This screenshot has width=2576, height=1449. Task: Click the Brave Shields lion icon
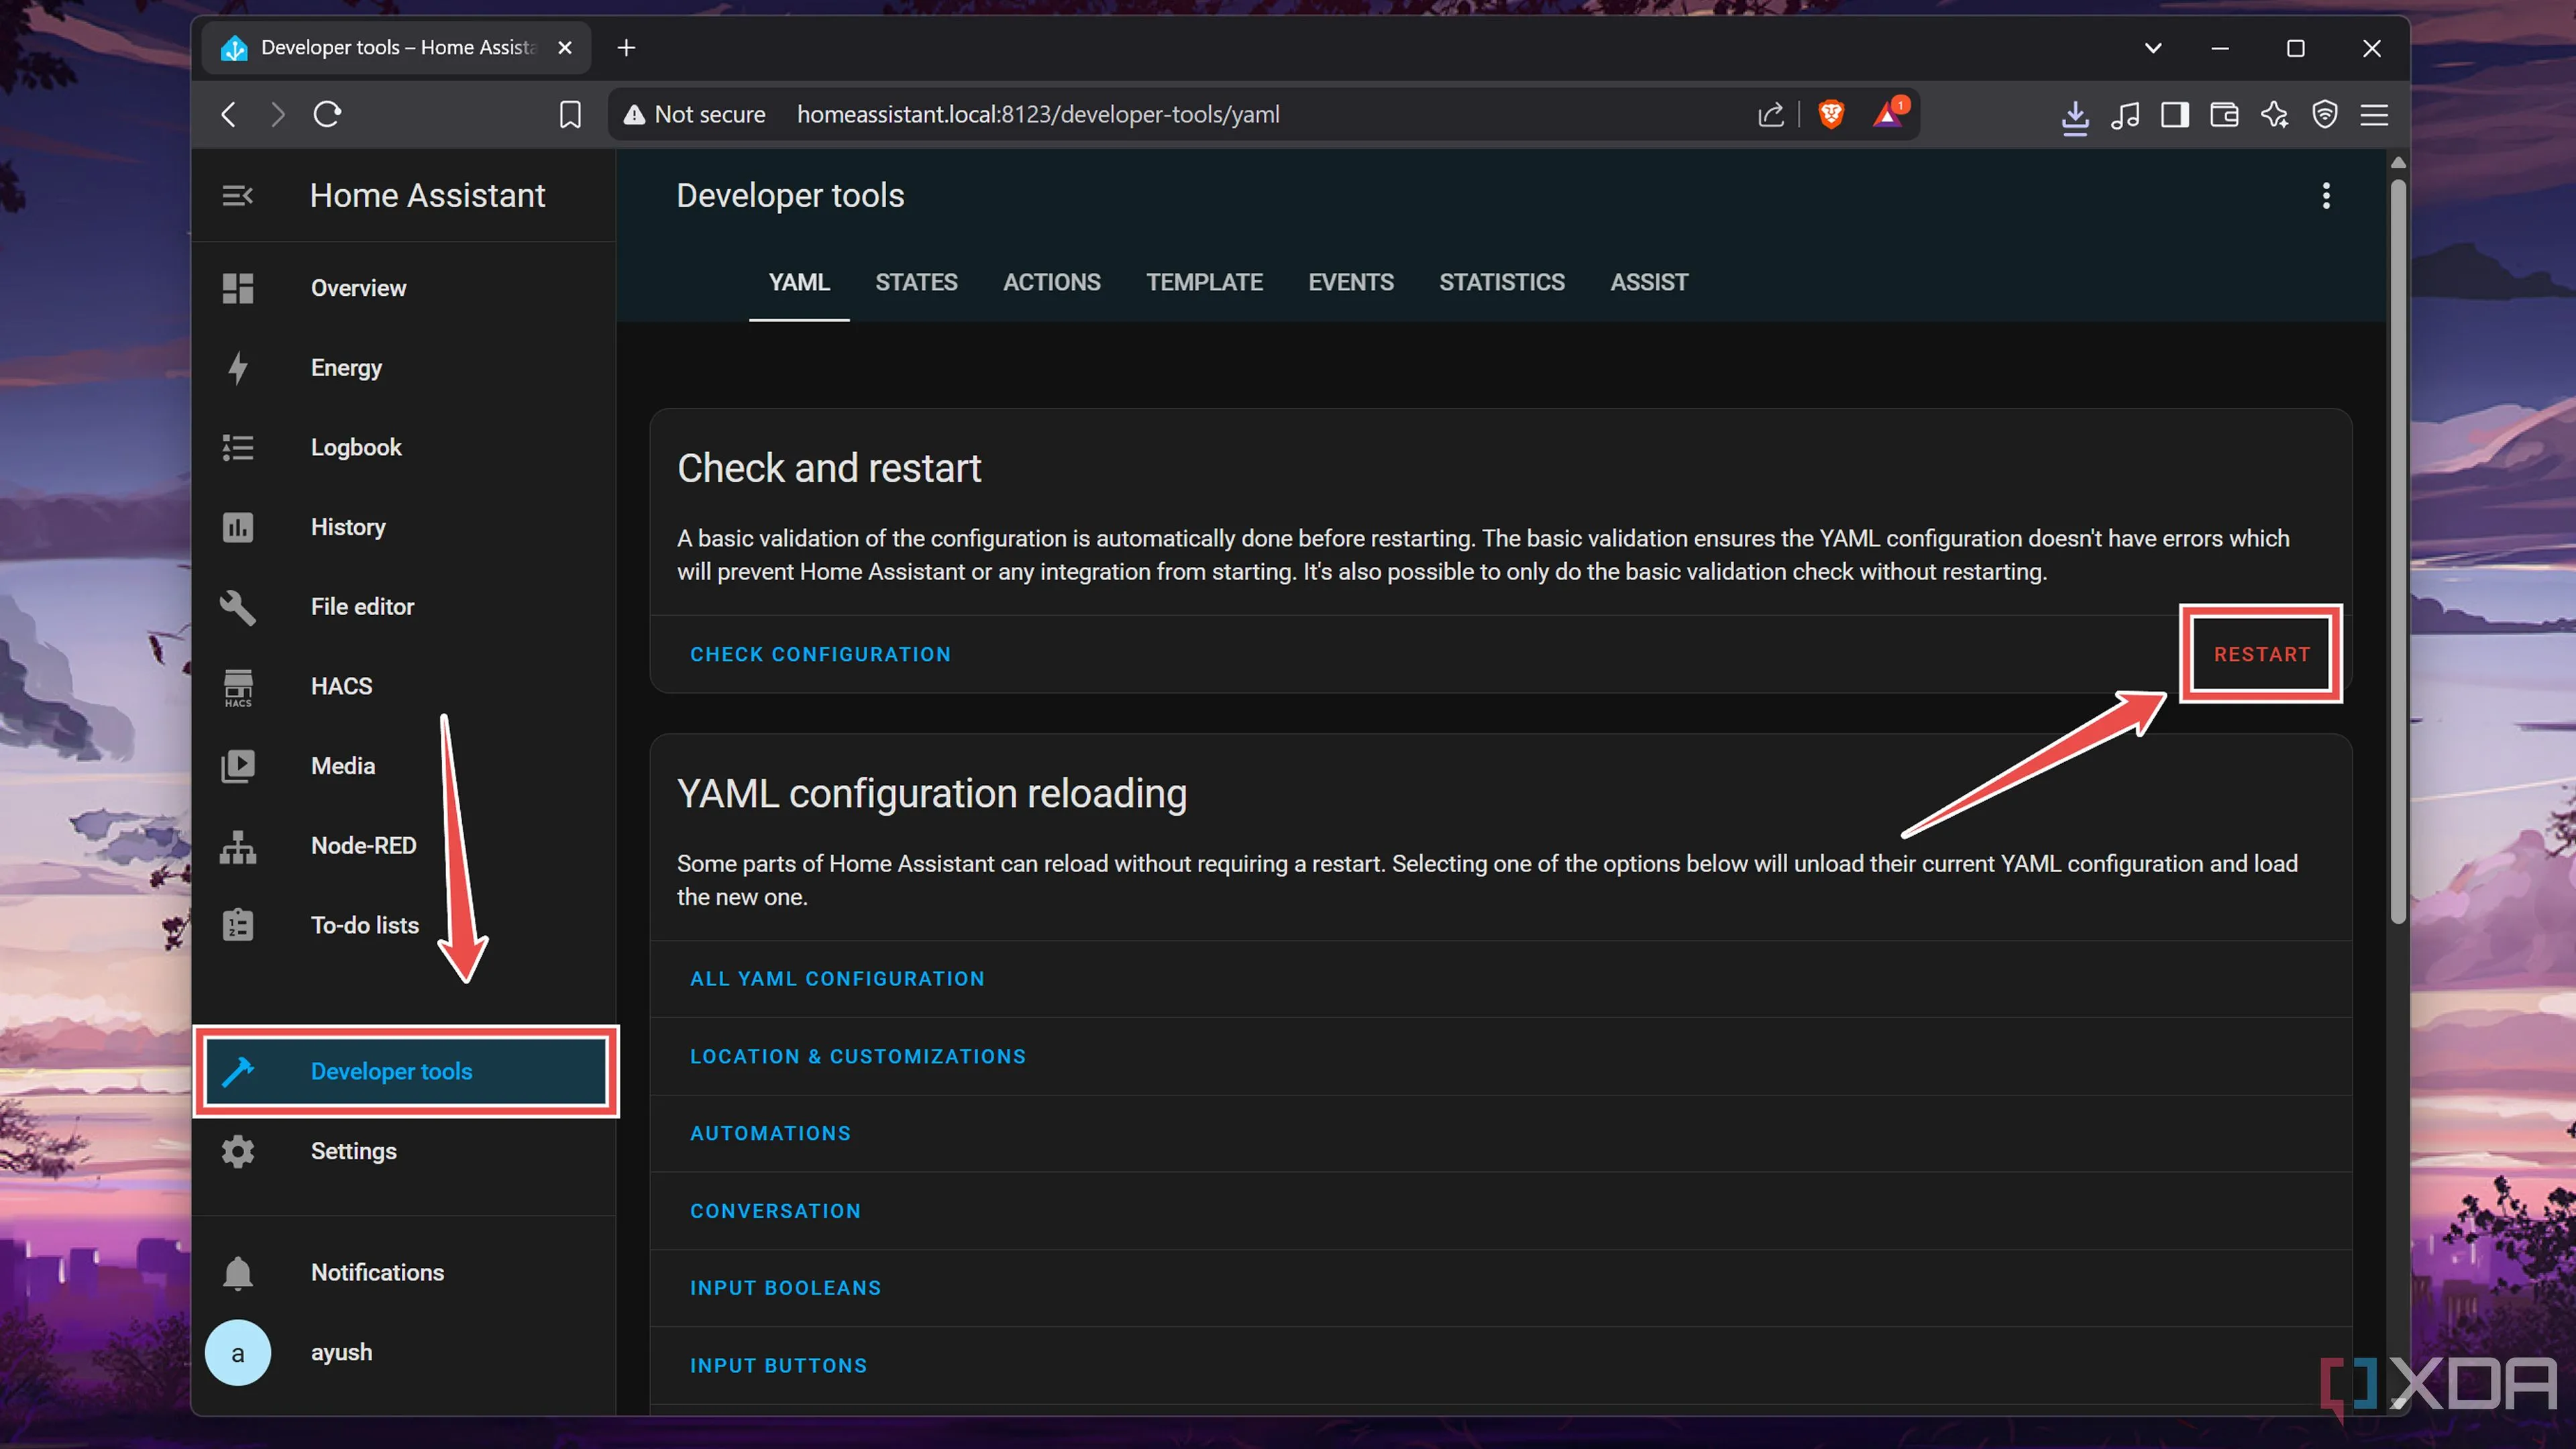pos(1831,114)
